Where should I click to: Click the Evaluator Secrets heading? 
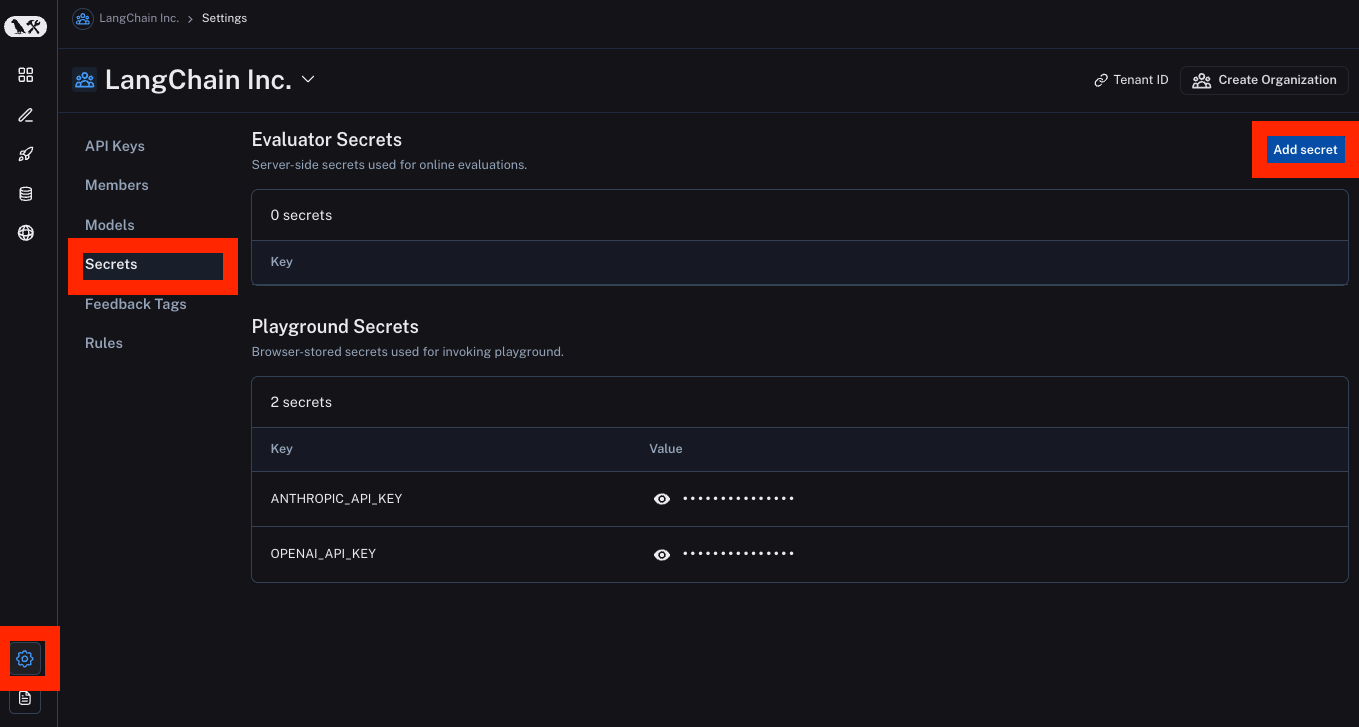[x=327, y=140]
